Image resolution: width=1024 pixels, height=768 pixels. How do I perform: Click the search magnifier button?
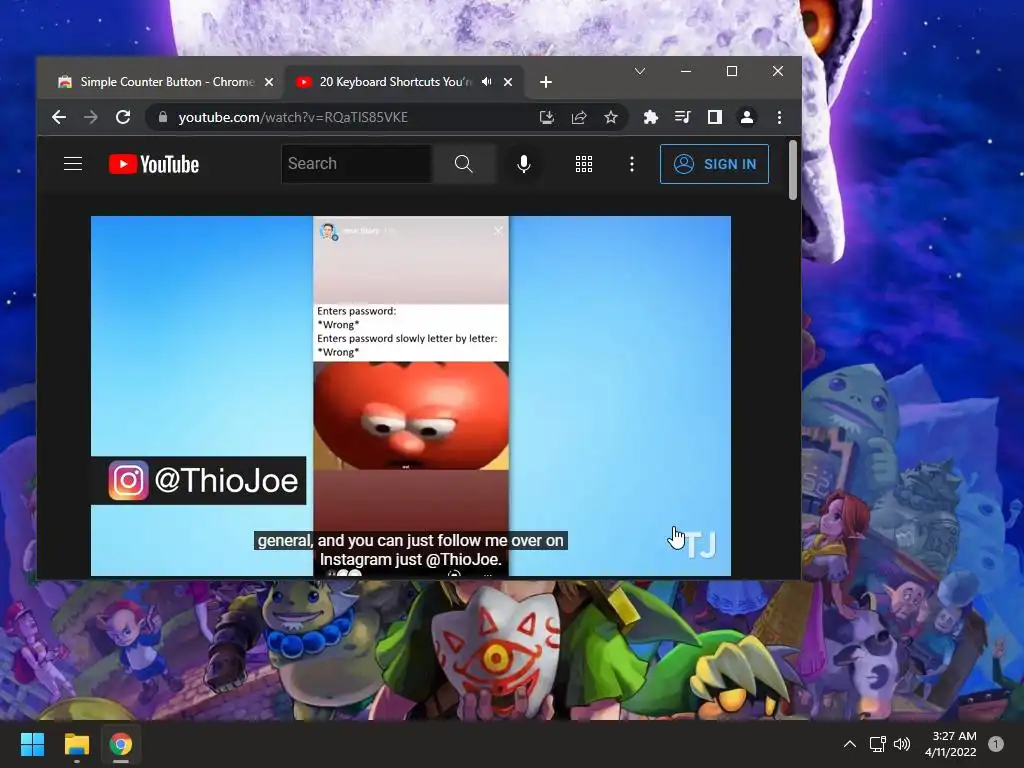[464, 163]
